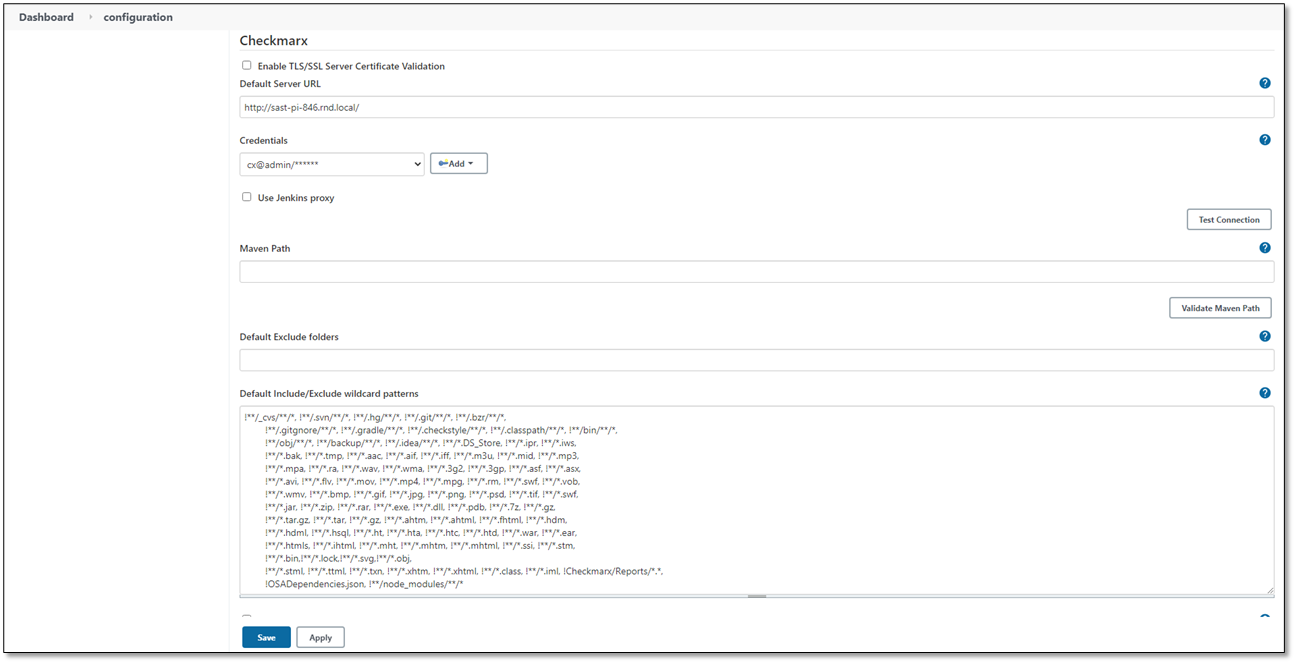This screenshot has height=663, width=1295.
Task: Open help for Credentials field
Action: (1265, 140)
